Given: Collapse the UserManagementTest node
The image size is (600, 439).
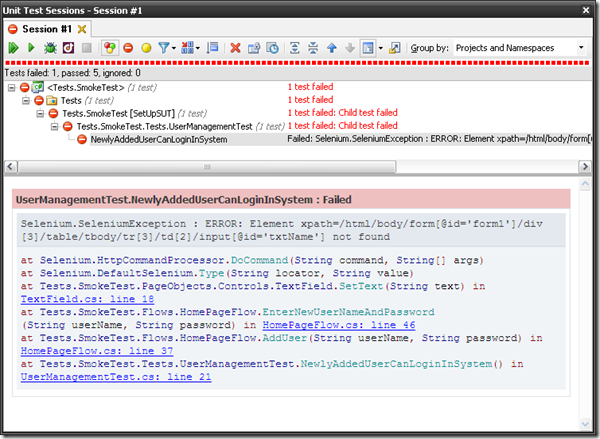Looking at the screenshot, I should click(54, 126).
